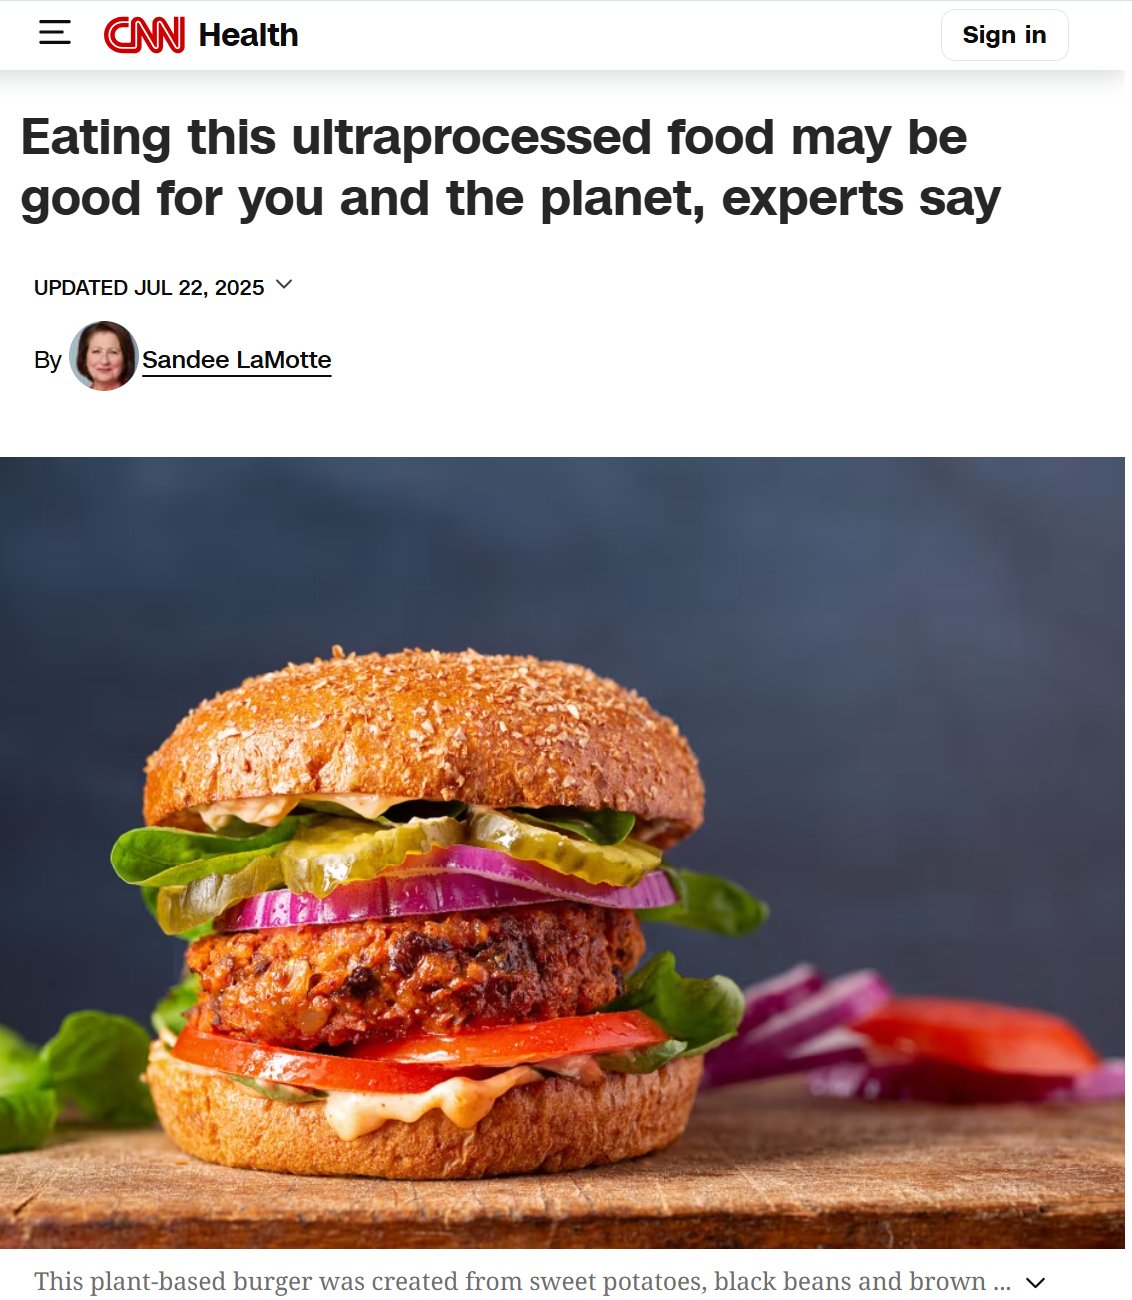Click the red CNN logo
Image resolution: width=1132 pixels, height=1300 pixels.
pos(144,35)
